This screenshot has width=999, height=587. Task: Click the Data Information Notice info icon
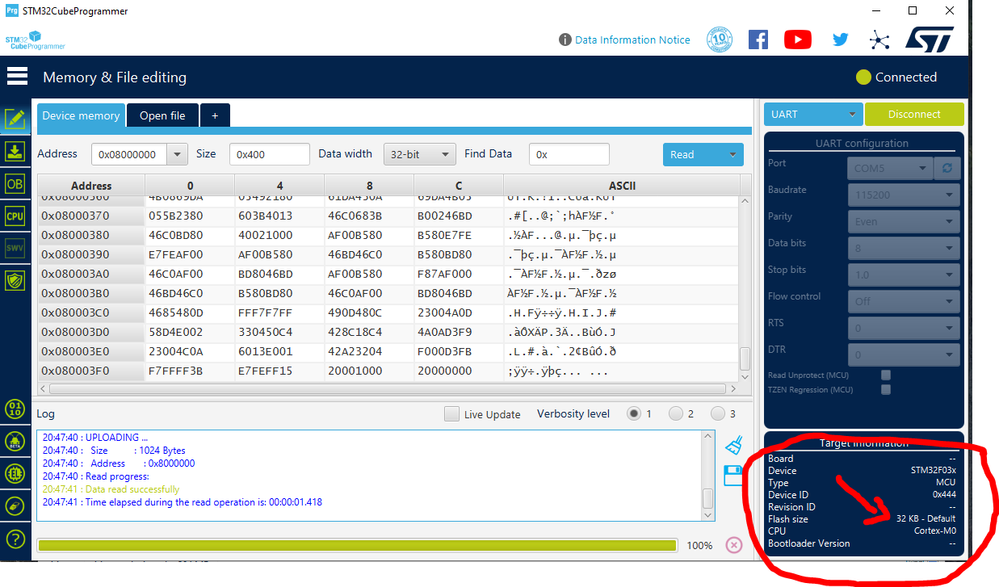pos(564,40)
